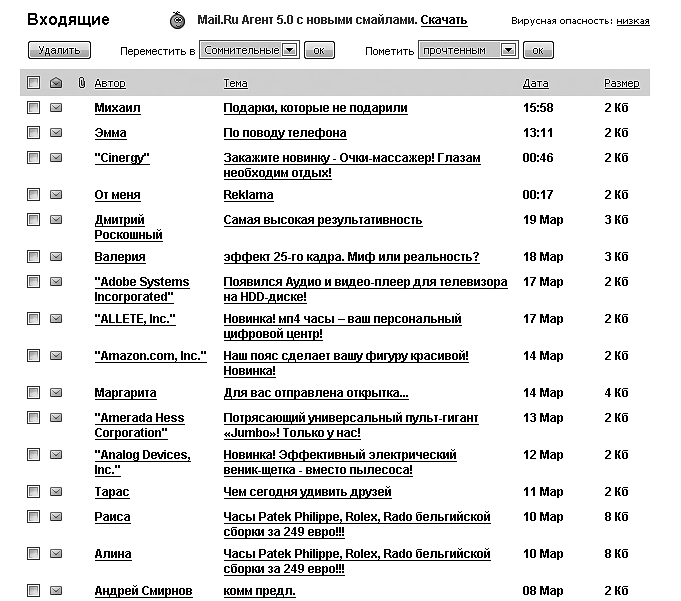Open the Reklama message

pyautogui.click(x=248, y=195)
